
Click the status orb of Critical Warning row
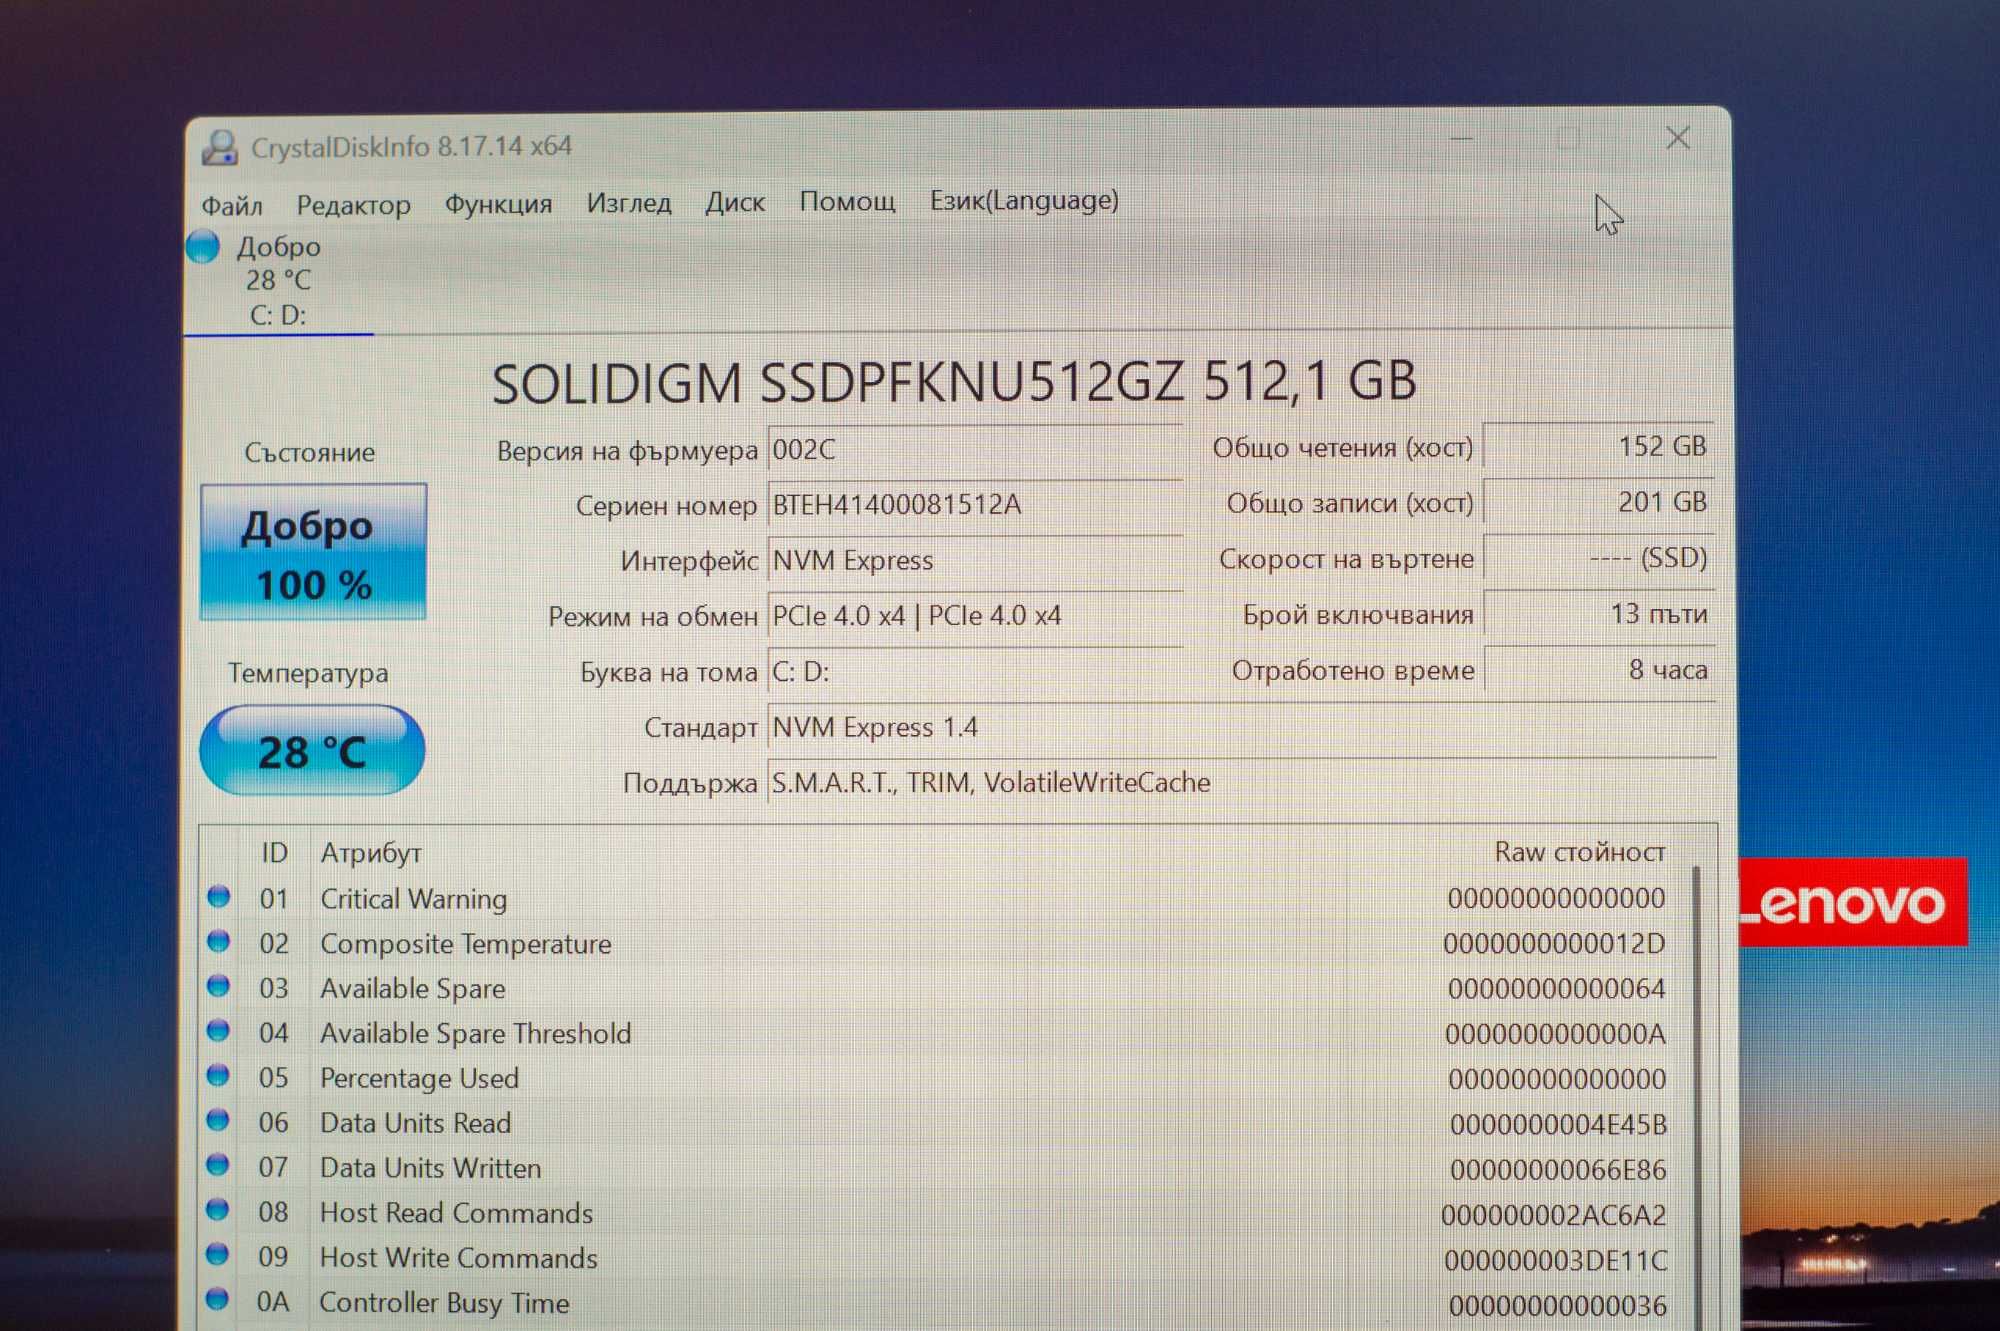[219, 897]
